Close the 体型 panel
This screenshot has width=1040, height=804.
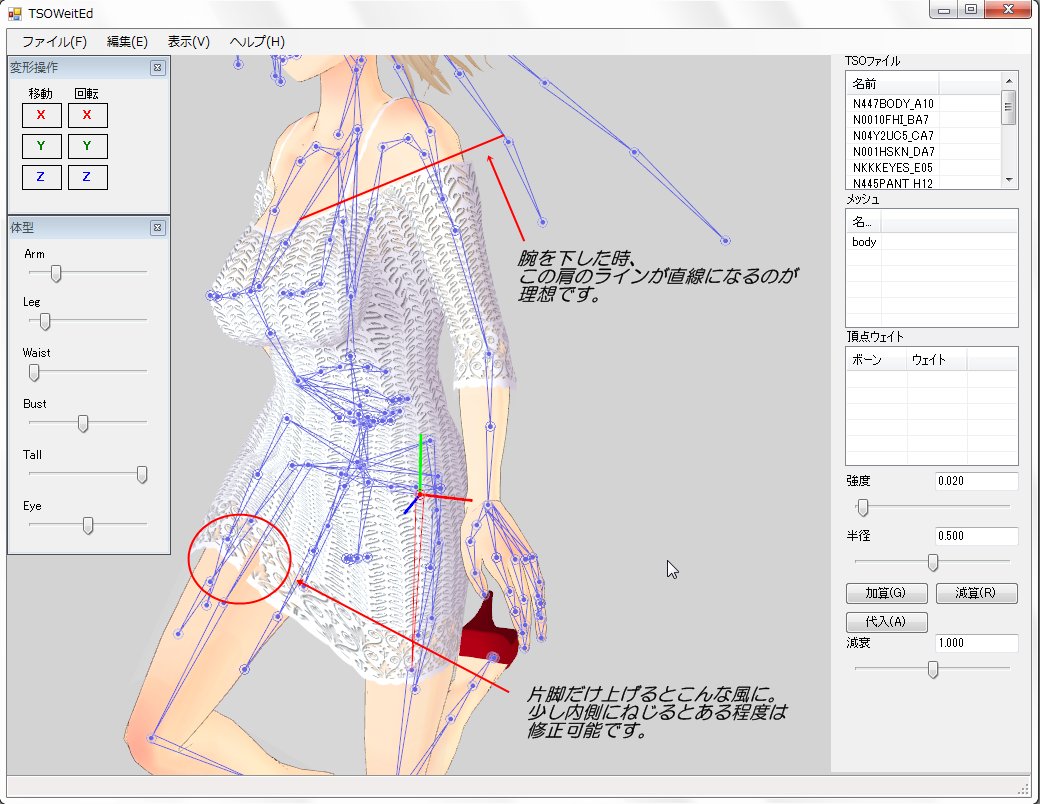[157, 228]
